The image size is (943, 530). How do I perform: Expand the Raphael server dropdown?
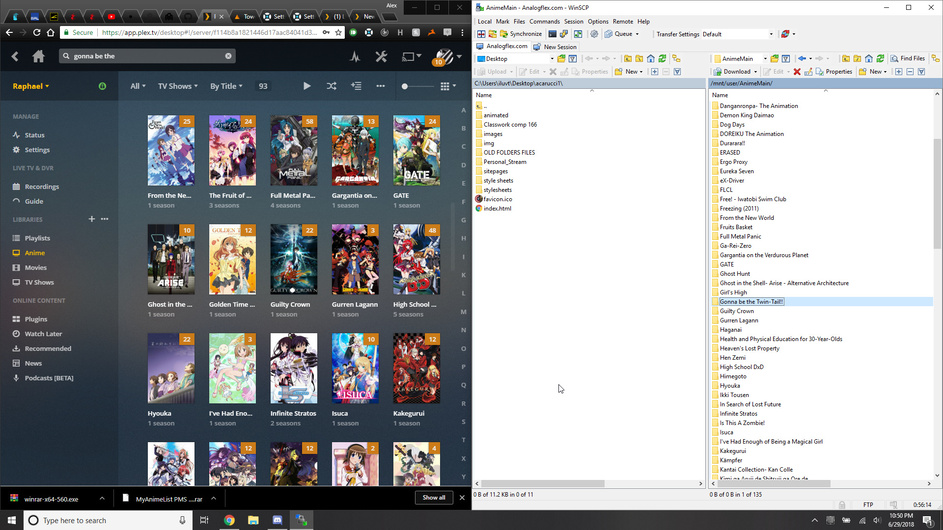tap(31, 86)
